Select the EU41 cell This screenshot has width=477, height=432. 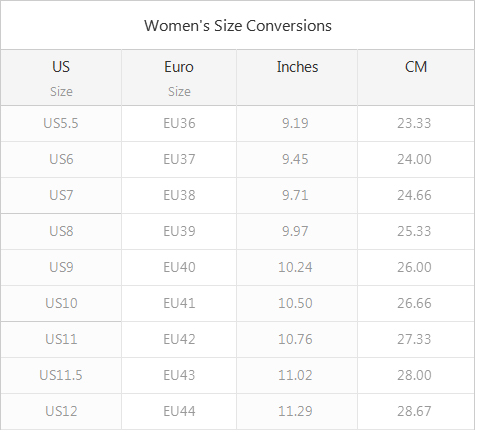click(x=179, y=303)
